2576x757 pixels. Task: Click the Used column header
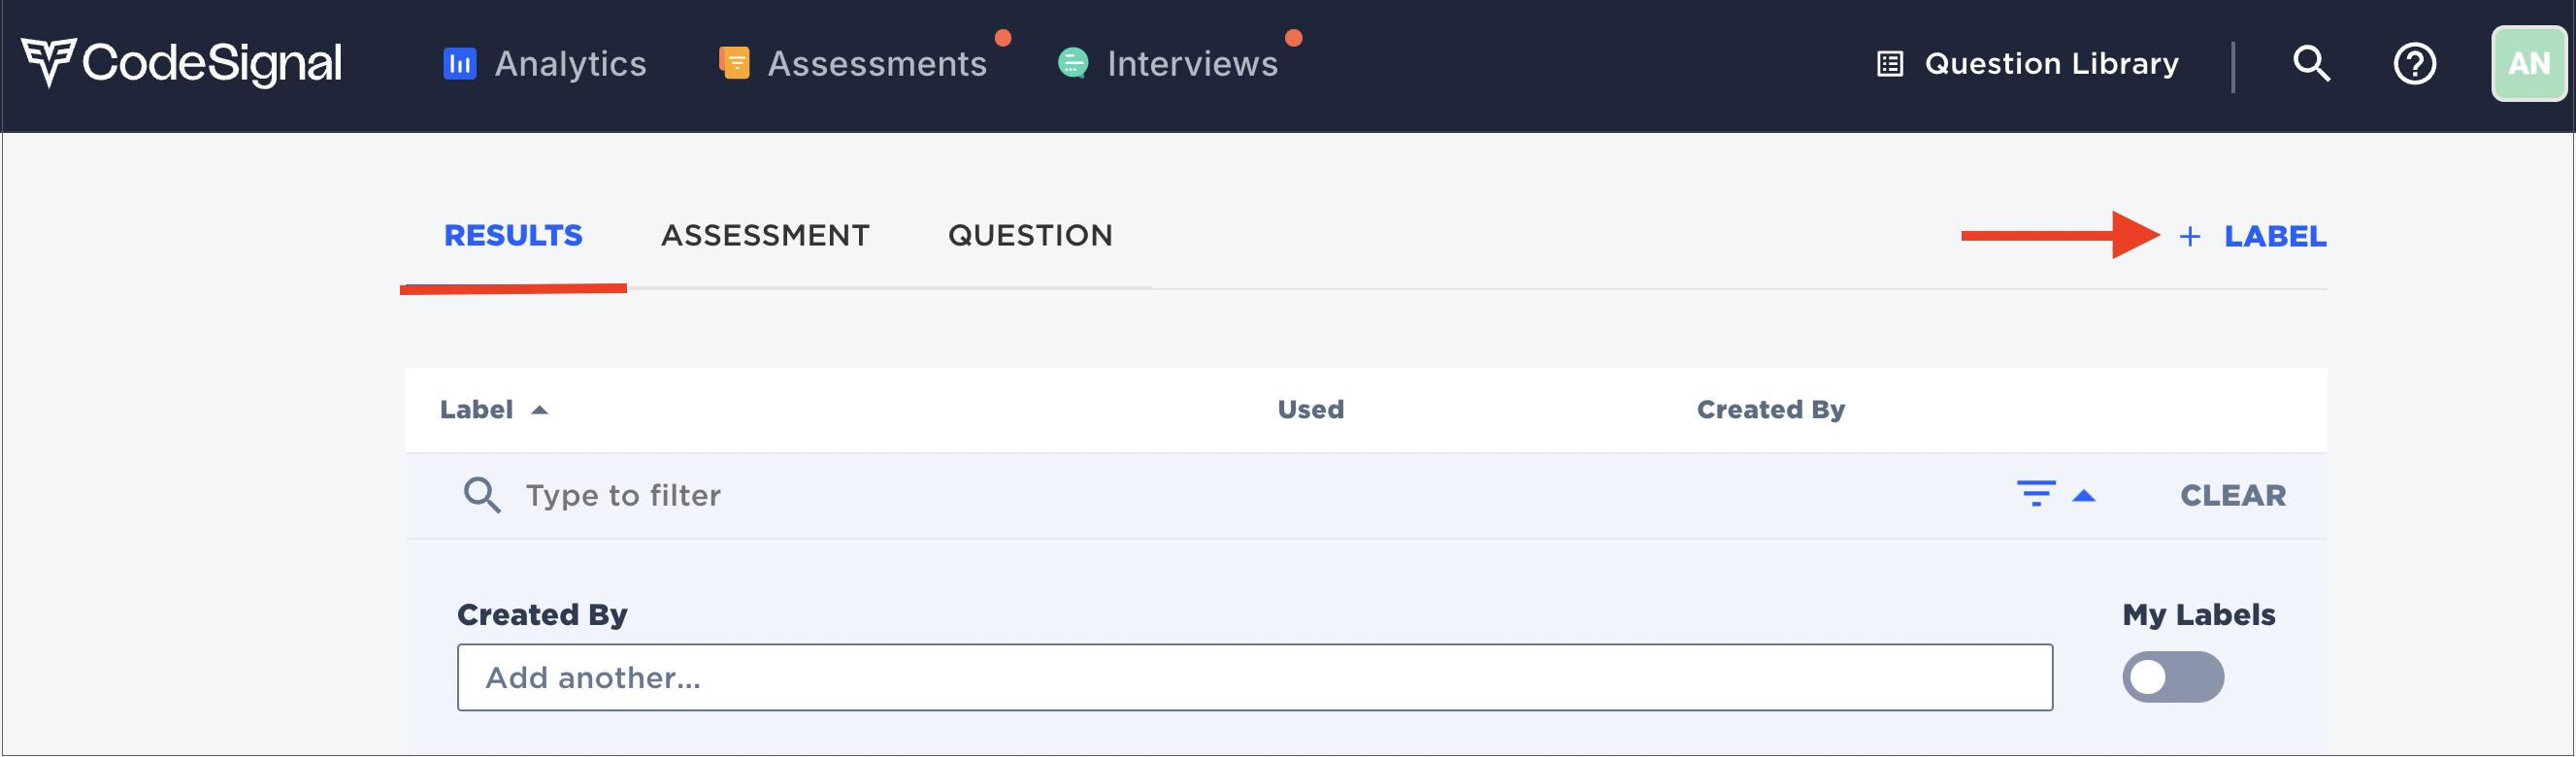1310,410
